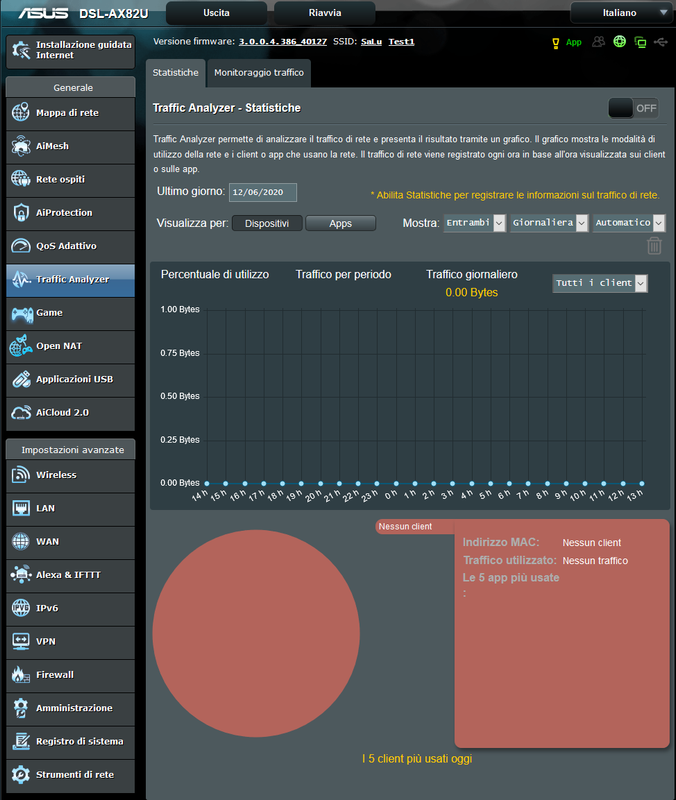Click the Riavvia reboot button

324,13
